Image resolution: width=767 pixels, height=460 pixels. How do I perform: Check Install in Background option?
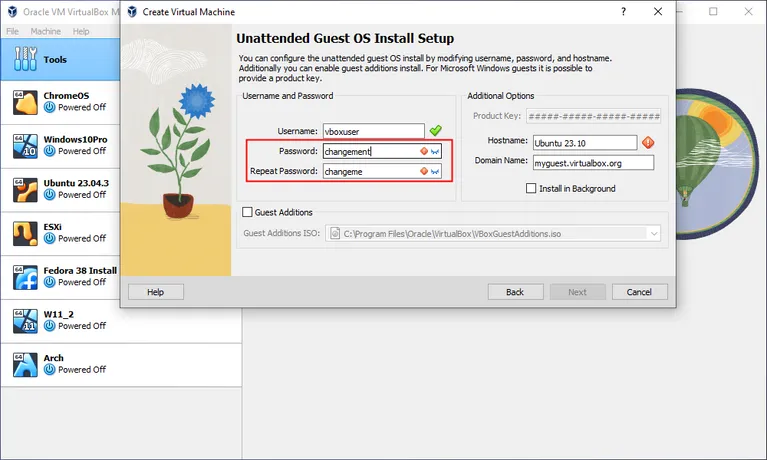pyautogui.click(x=531, y=188)
